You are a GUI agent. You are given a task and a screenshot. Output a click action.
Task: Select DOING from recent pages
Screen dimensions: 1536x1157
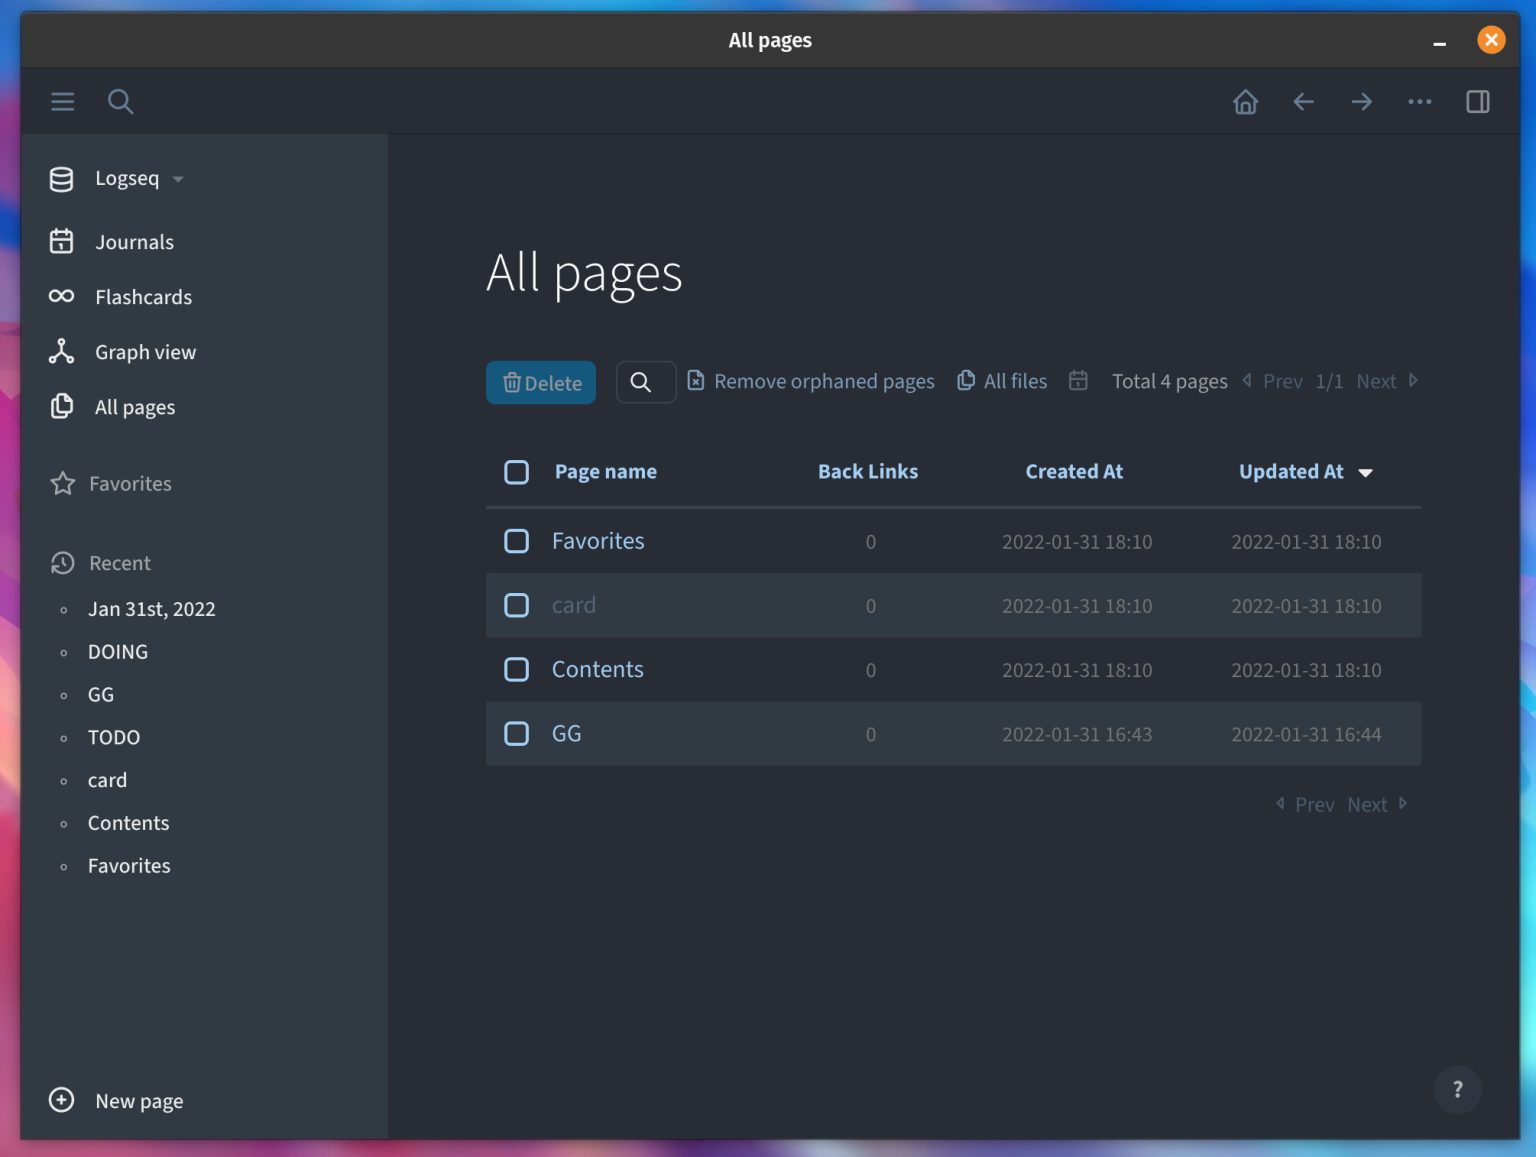tap(117, 651)
